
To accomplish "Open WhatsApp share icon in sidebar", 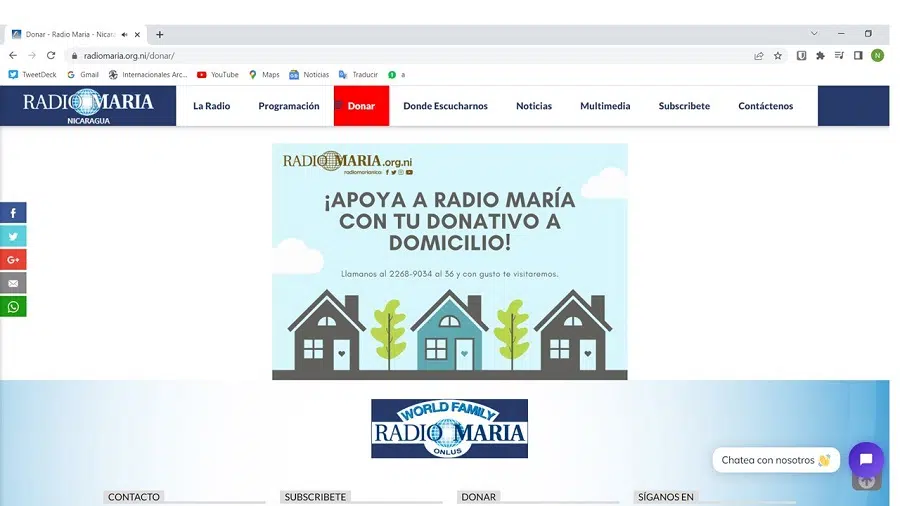I will point(13,307).
